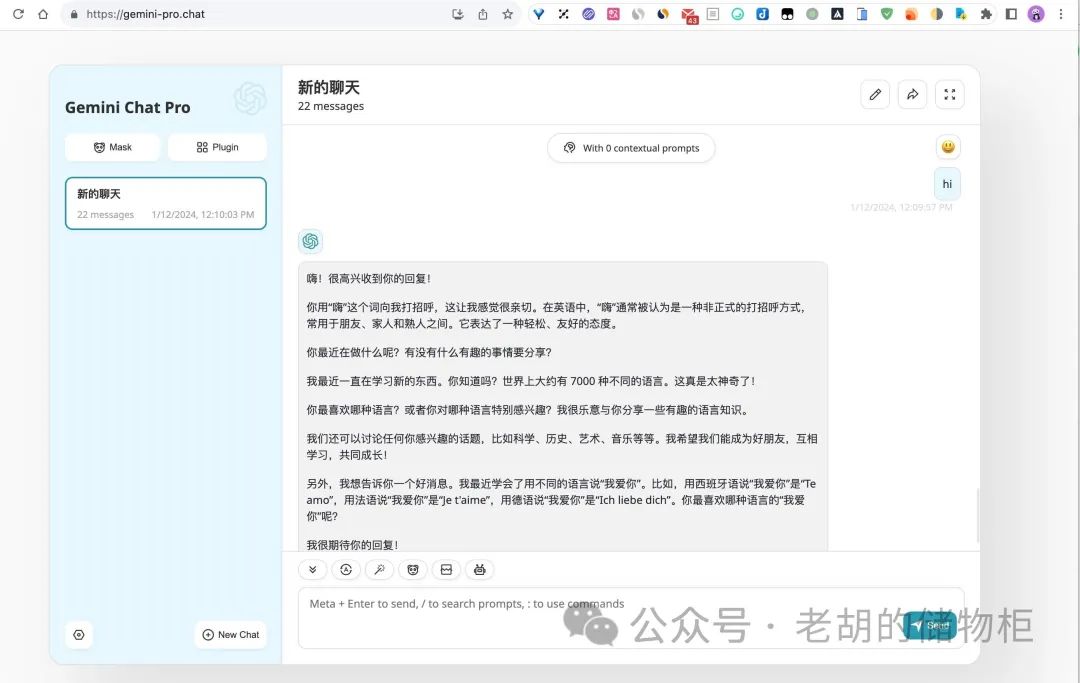The width and height of the screenshot is (1080, 683).
Task: Click the Send button
Action: [930, 625]
